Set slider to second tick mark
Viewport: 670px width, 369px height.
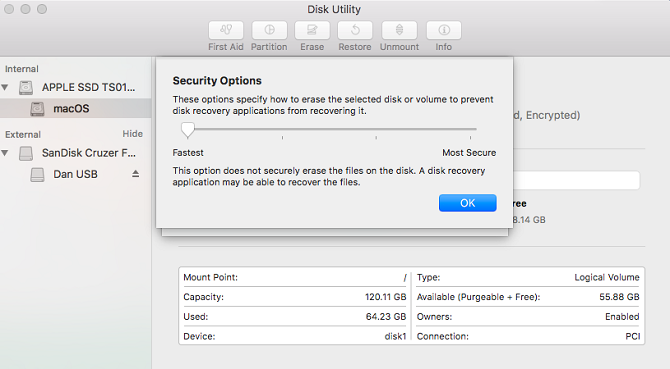point(282,138)
